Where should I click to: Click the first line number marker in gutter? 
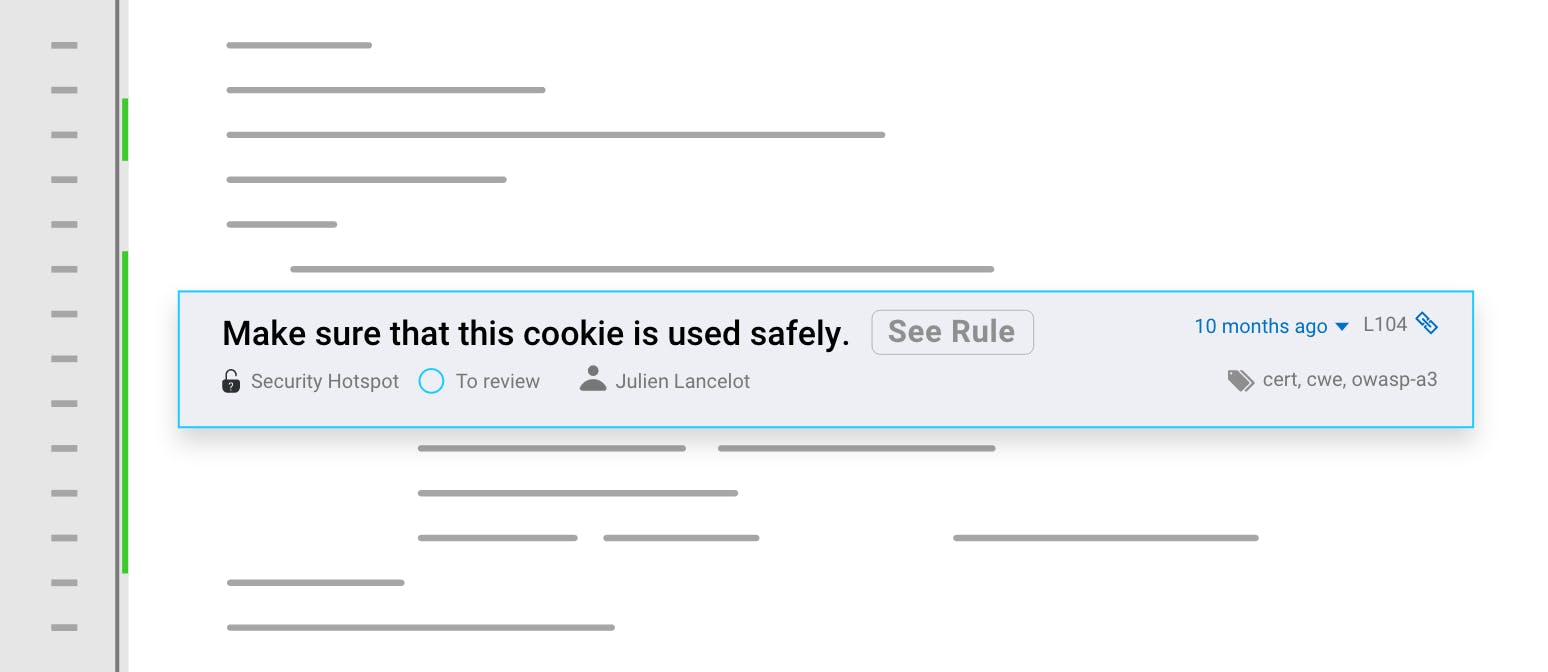[64, 45]
